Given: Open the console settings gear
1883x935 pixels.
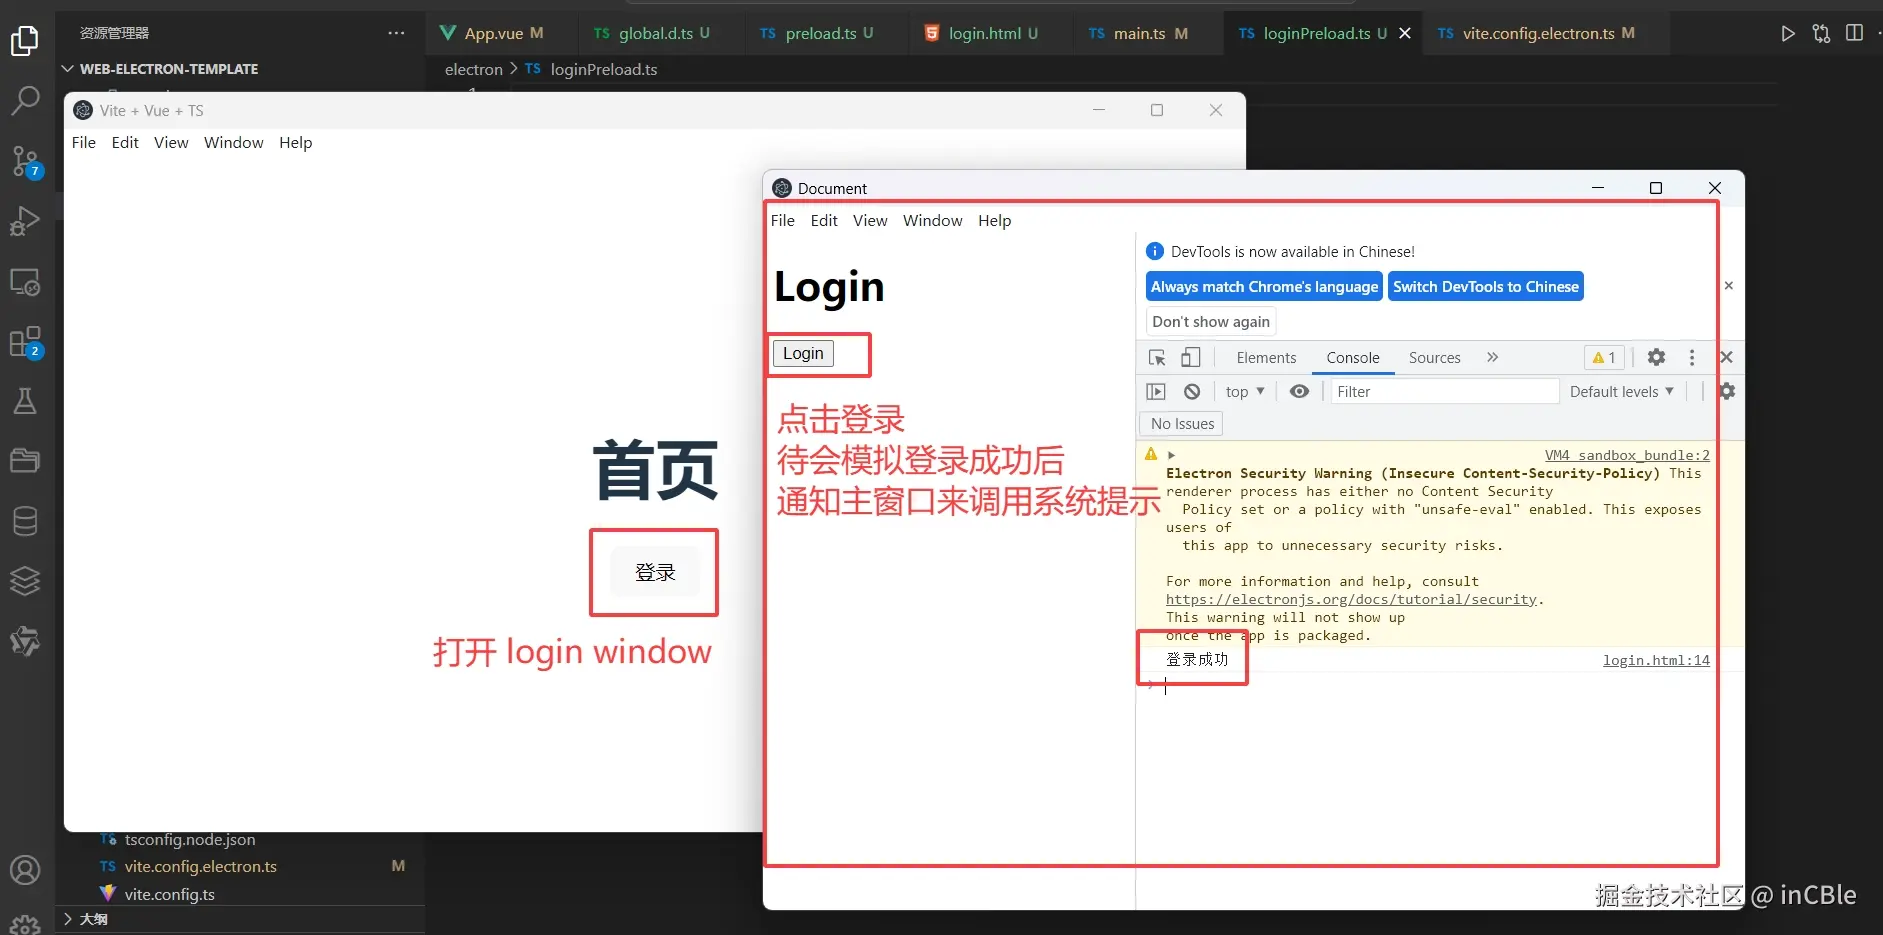Looking at the screenshot, I should (1727, 391).
